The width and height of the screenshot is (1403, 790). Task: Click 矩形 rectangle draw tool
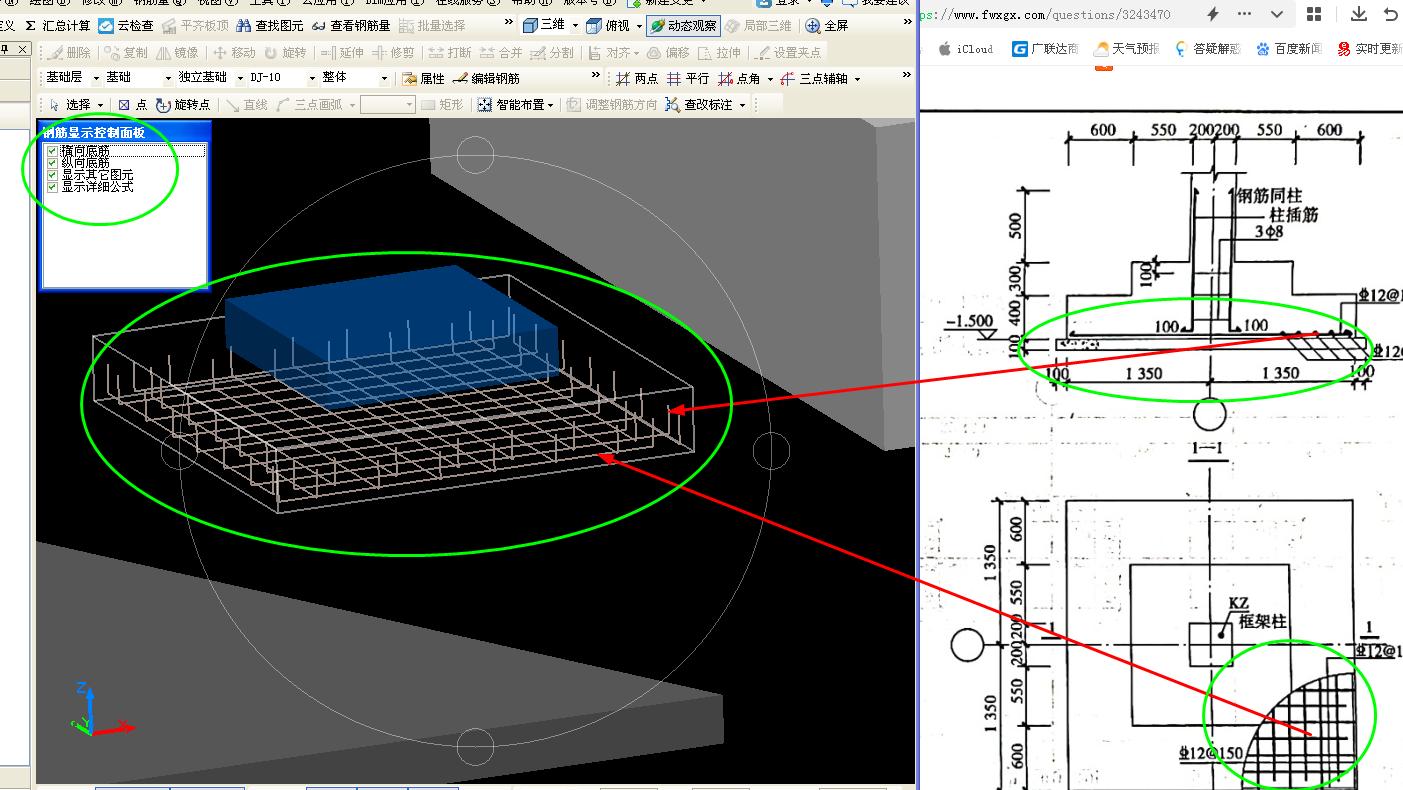(x=442, y=104)
